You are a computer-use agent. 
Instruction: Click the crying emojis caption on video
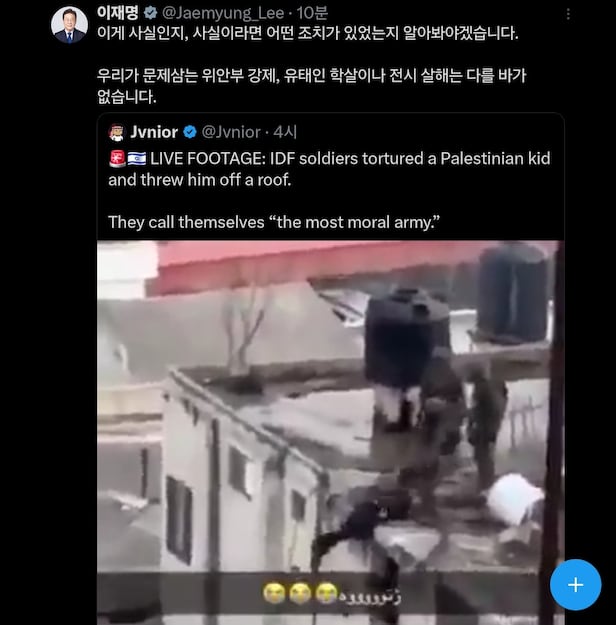(x=332, y=594)
